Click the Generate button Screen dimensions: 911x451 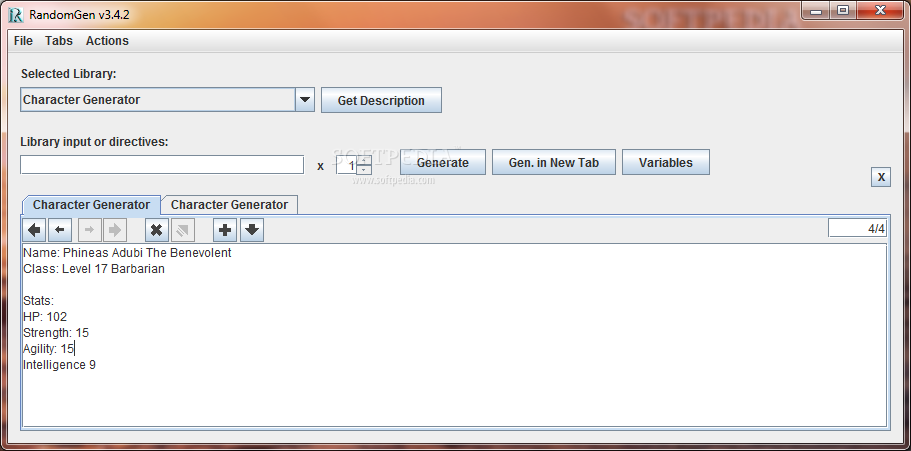pos(443,163)
